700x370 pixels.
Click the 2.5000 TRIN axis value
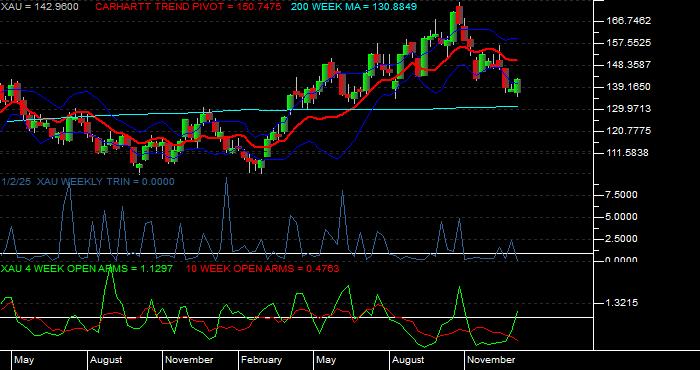click(x=621, y=239)
